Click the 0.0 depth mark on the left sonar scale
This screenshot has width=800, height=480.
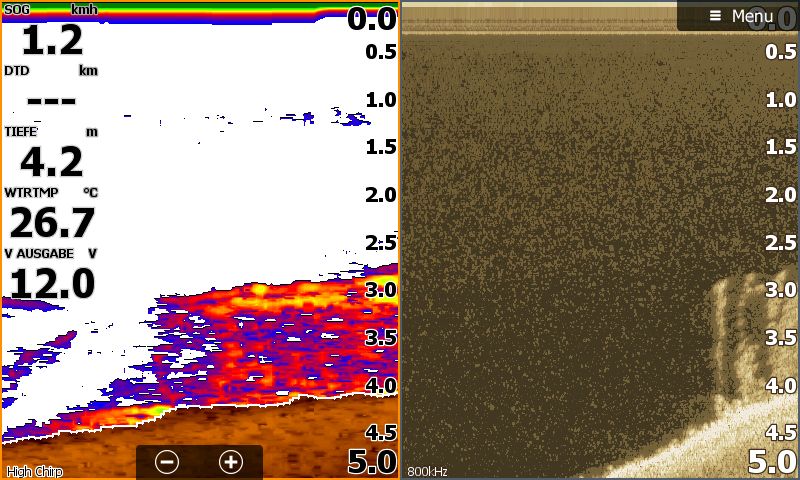372,18
